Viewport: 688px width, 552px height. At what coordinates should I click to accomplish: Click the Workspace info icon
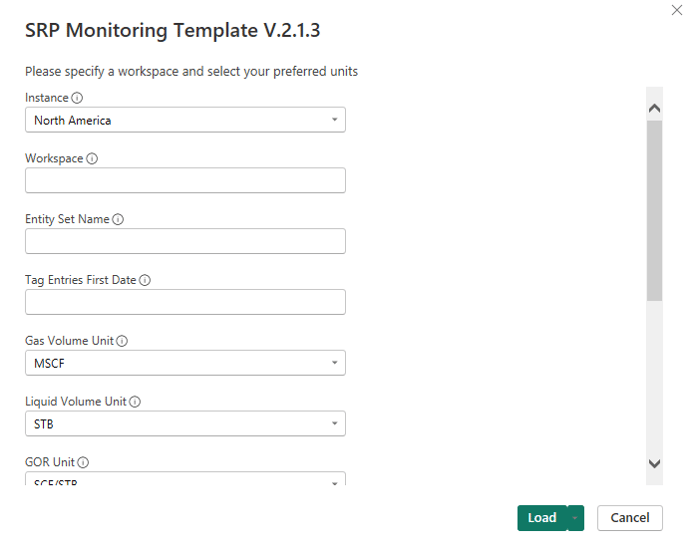pyautogui.click(x=92, y=158)
